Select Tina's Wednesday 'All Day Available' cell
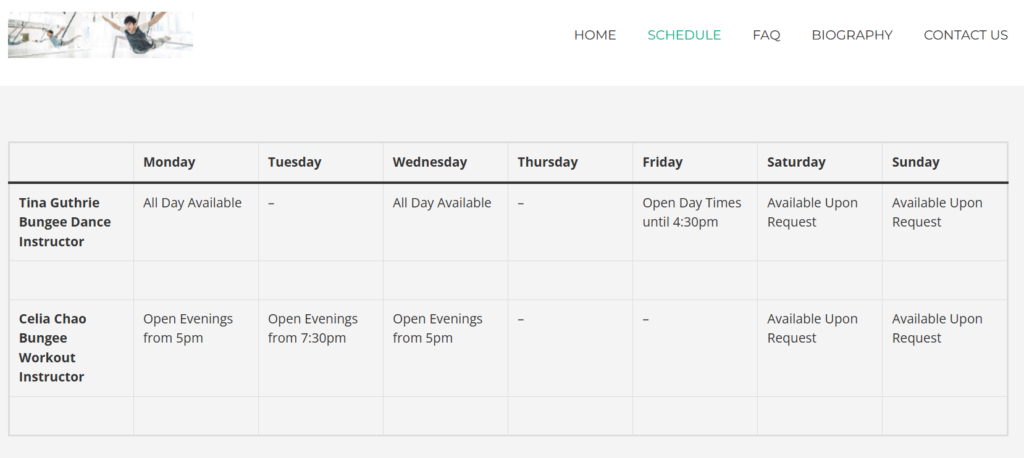This screenshot has width=1024, height=458. [x=445, y=222]
